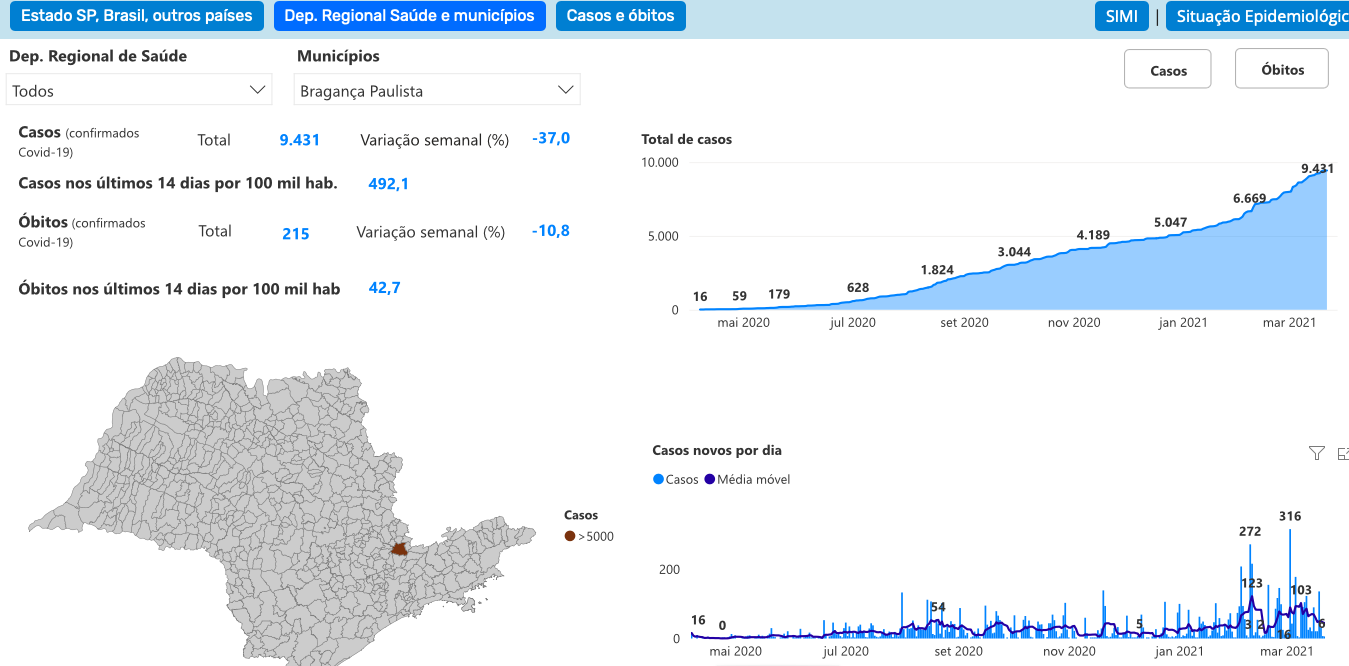Select highlighted Bragança Paulista region on map
The height and width of the screenshot is (666, 1349).
[x=400, y=549]
